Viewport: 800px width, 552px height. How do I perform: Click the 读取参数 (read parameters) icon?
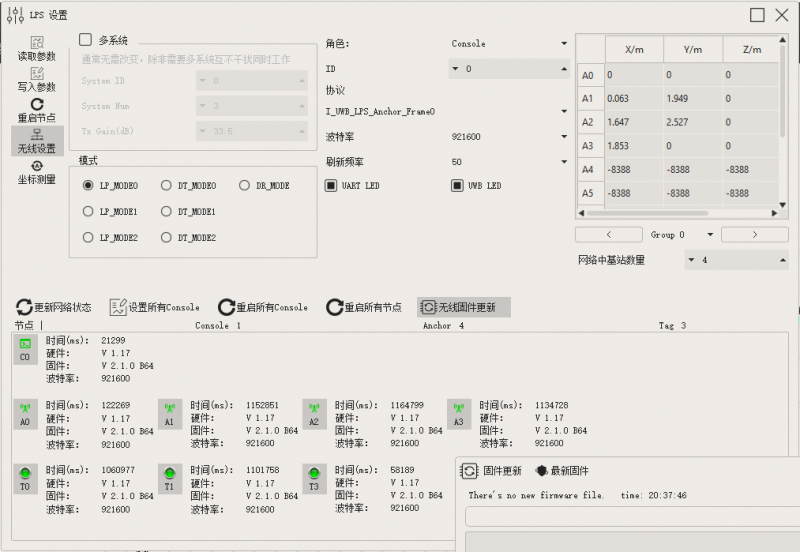[37, 48]
